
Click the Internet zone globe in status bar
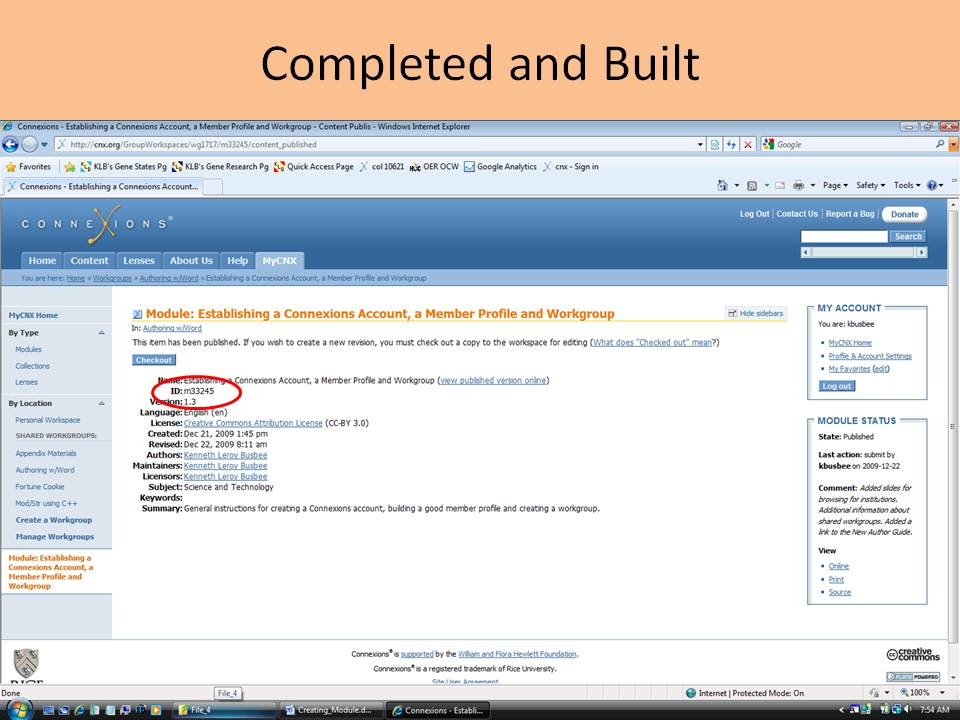[x=691, y=693]
